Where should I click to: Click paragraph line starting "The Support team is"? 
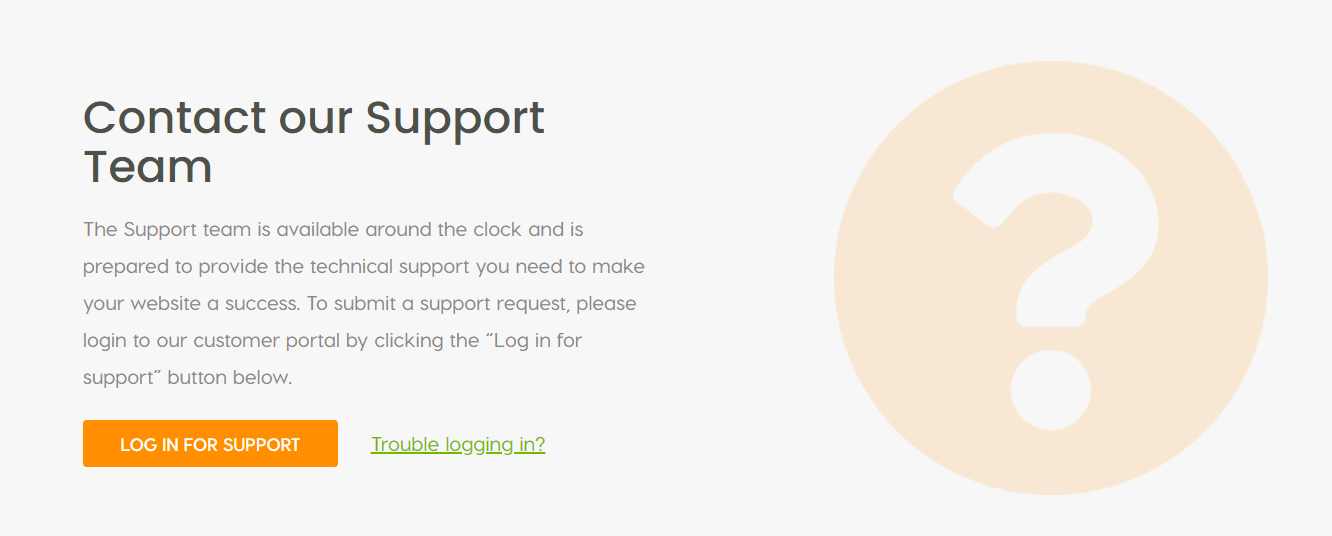click(333, 229)
